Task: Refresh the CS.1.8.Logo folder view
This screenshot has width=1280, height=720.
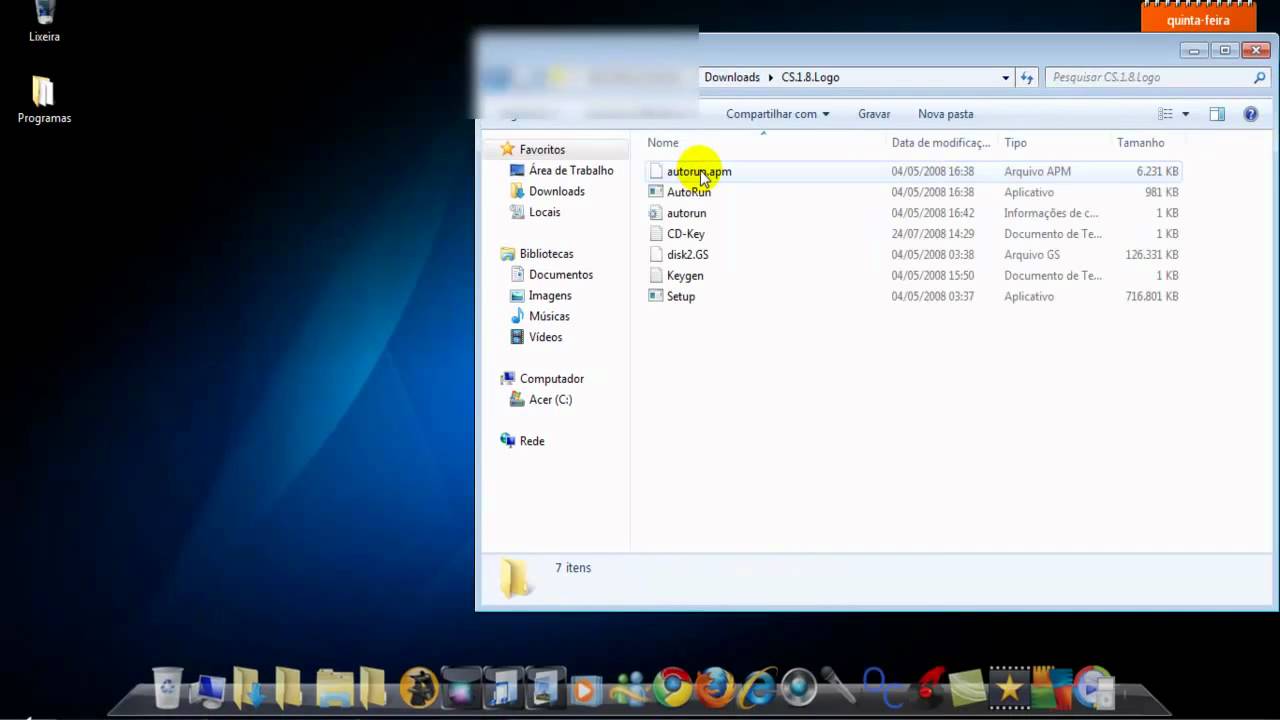Action: coord(1027,77)
